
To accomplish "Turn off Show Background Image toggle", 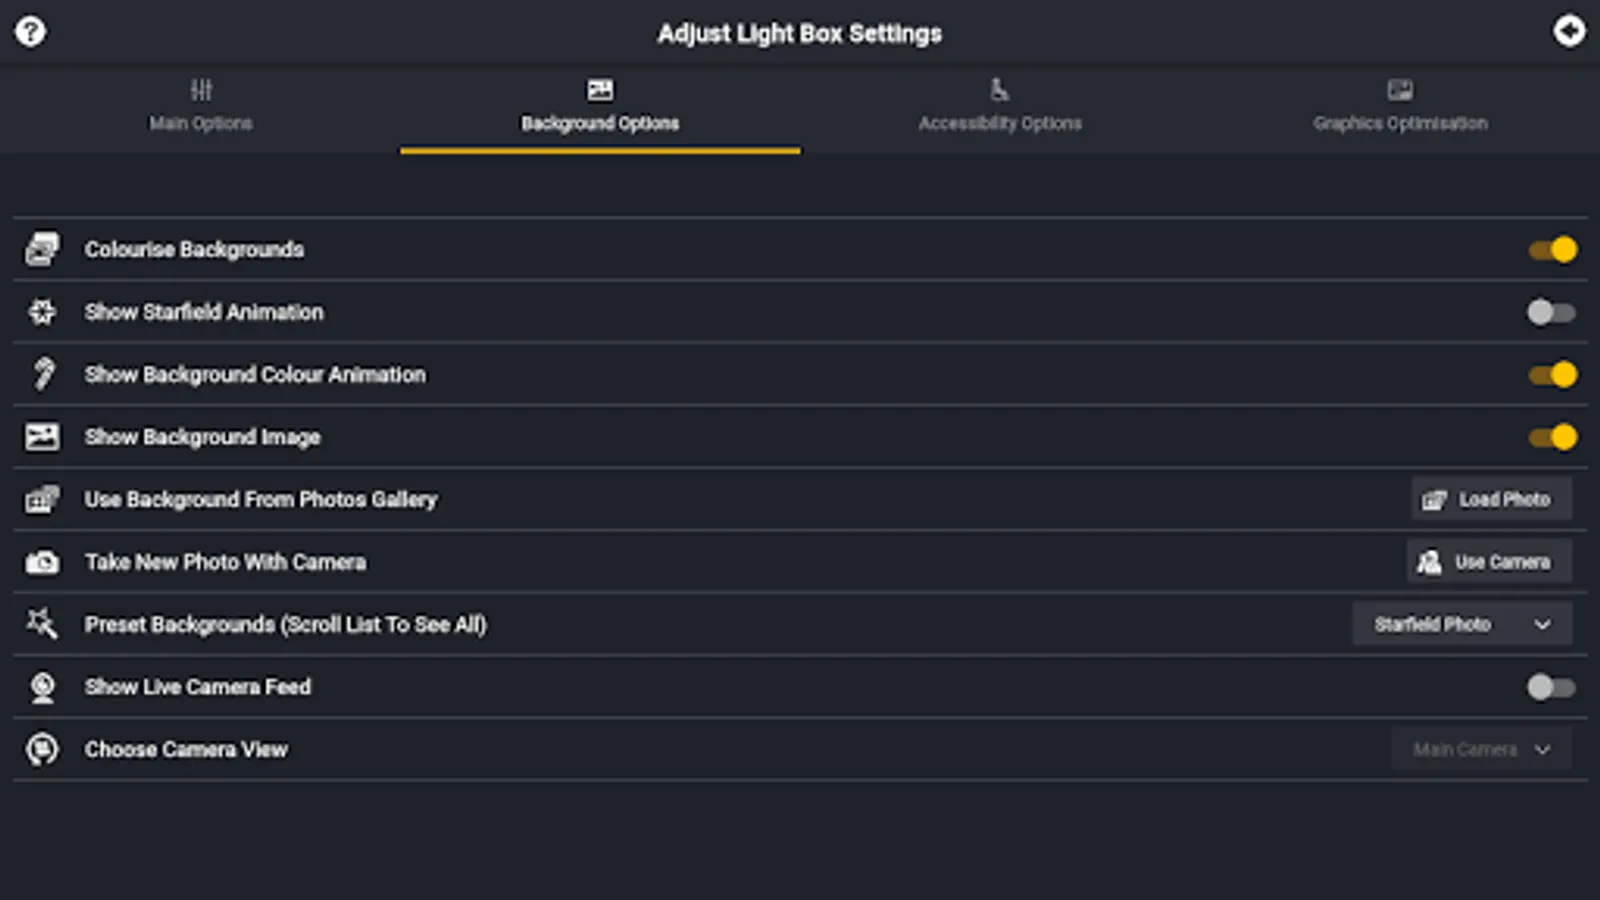I will (1552, 437).
